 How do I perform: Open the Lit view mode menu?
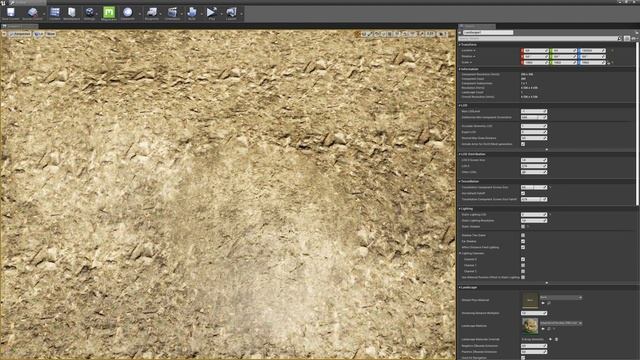point(38,34)
